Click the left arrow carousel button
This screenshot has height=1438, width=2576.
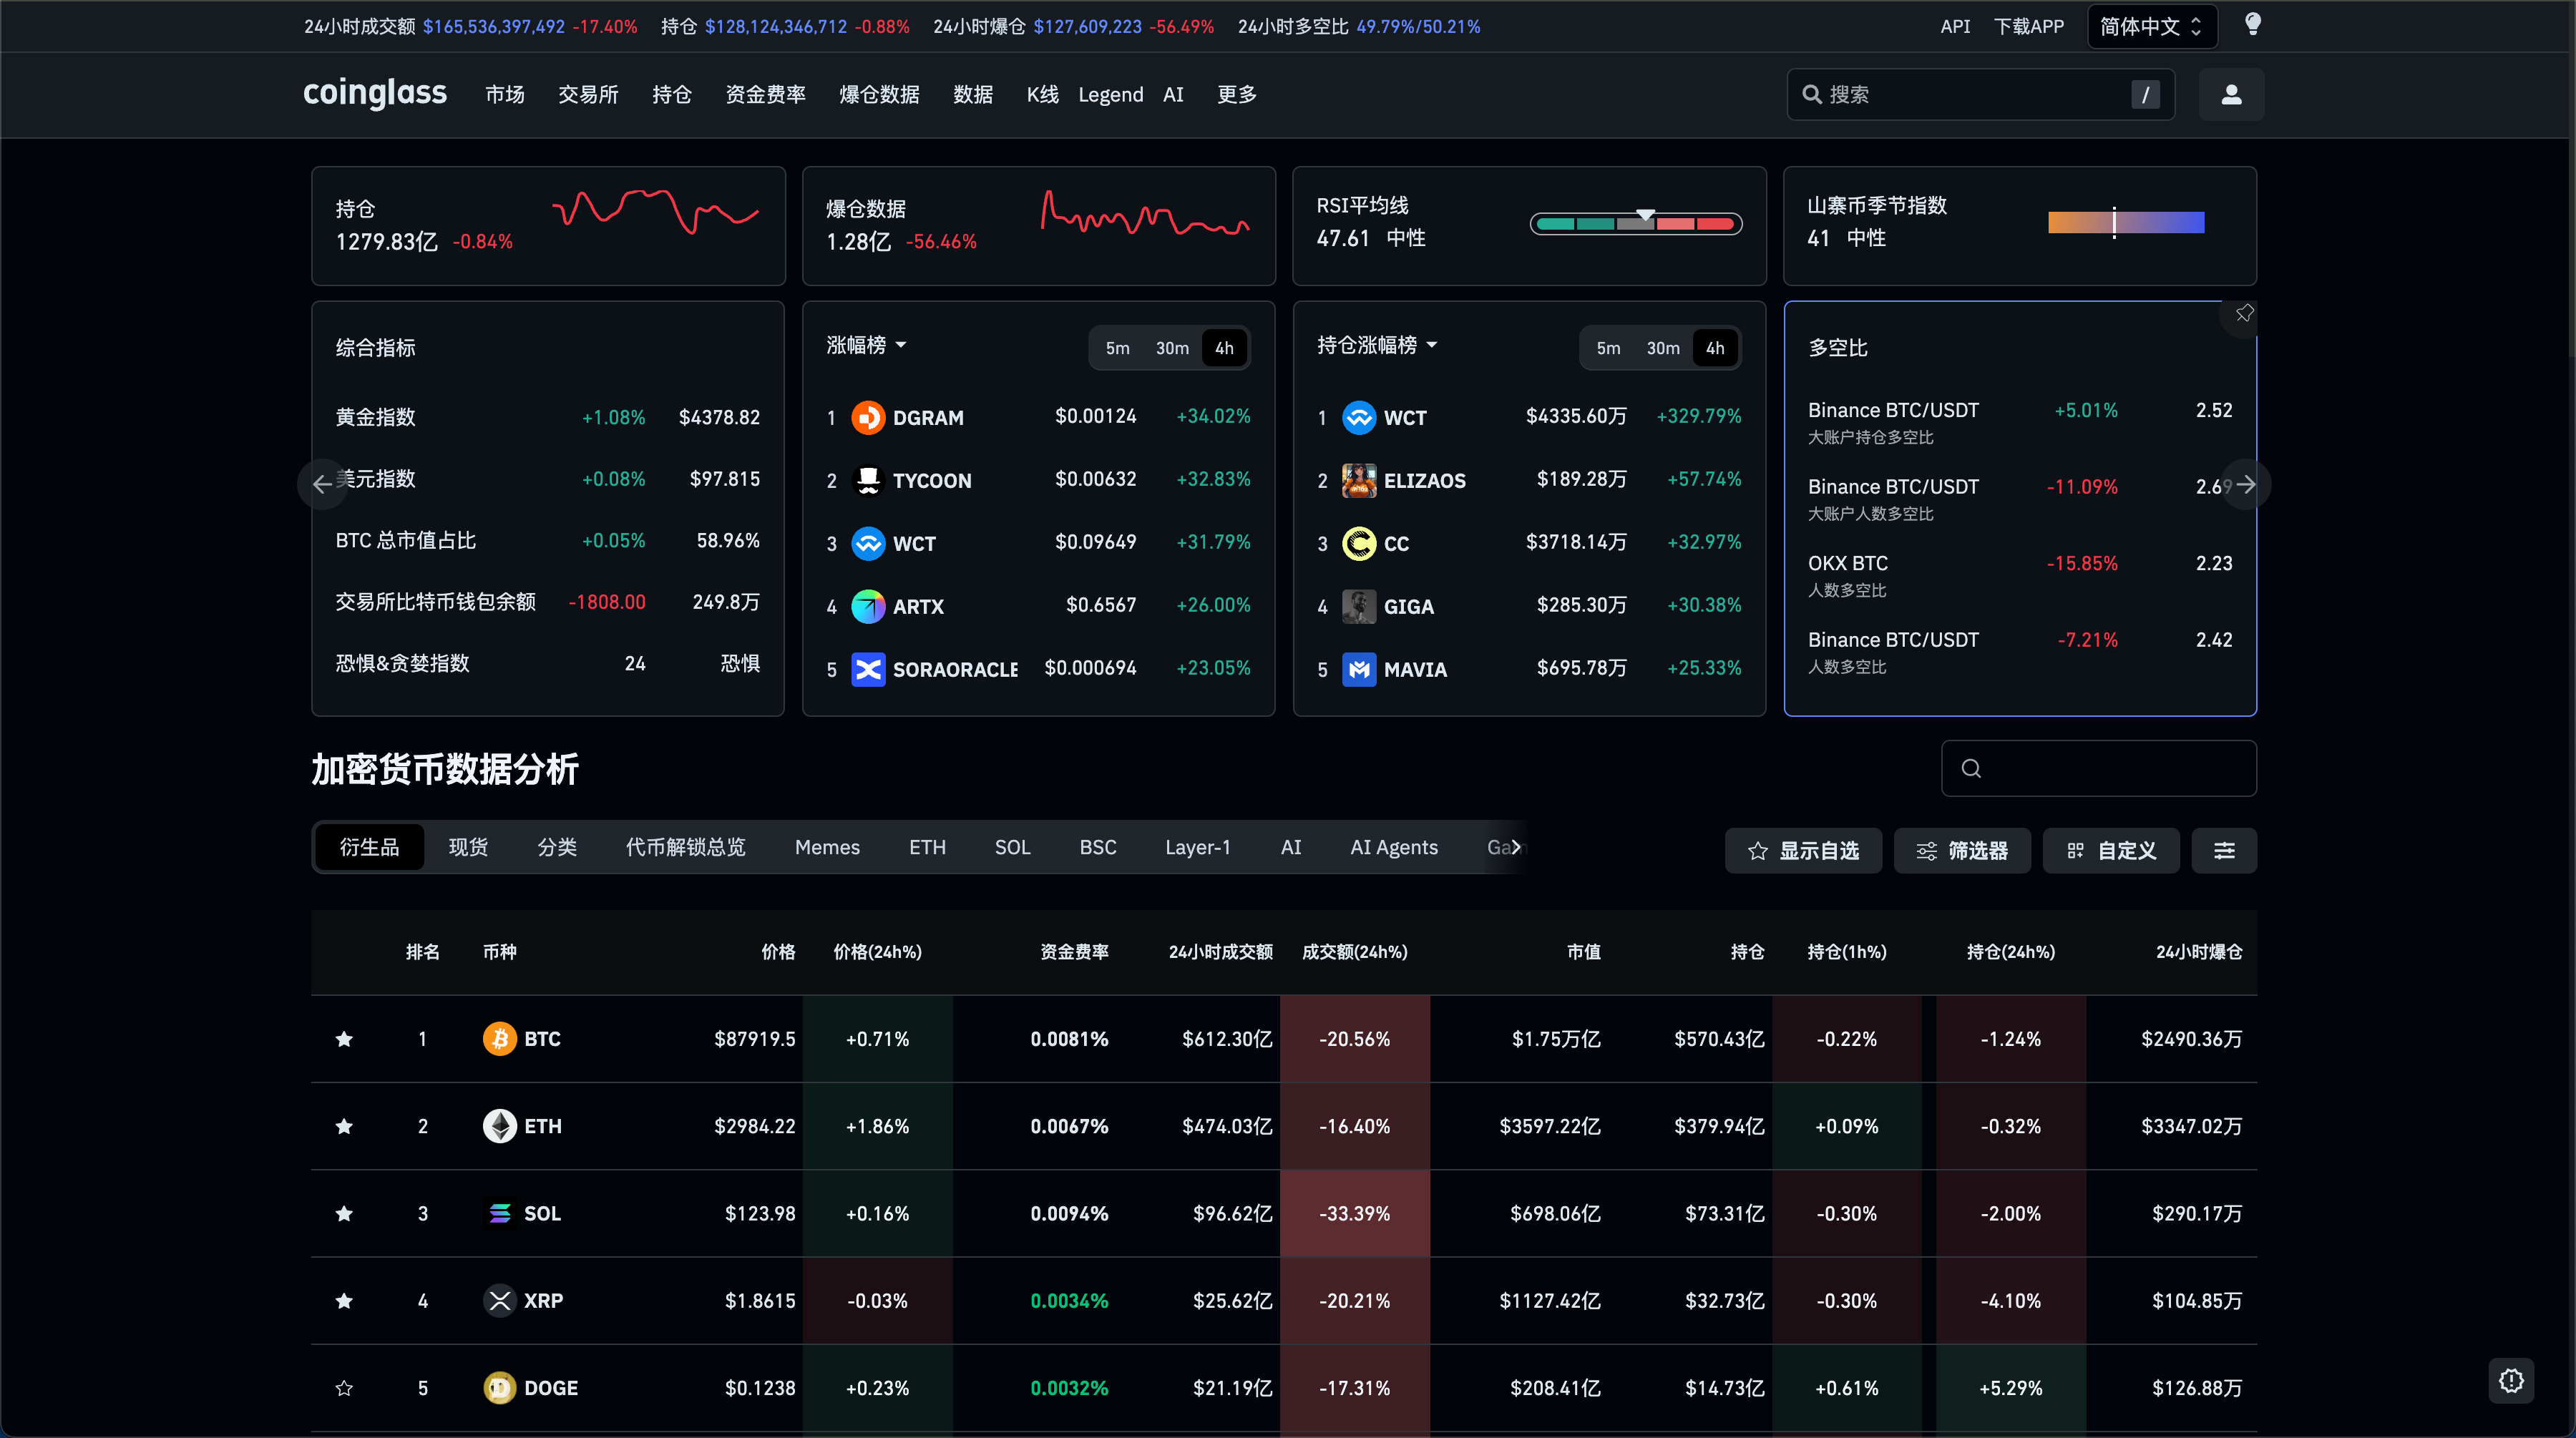[x=322, y=484]
